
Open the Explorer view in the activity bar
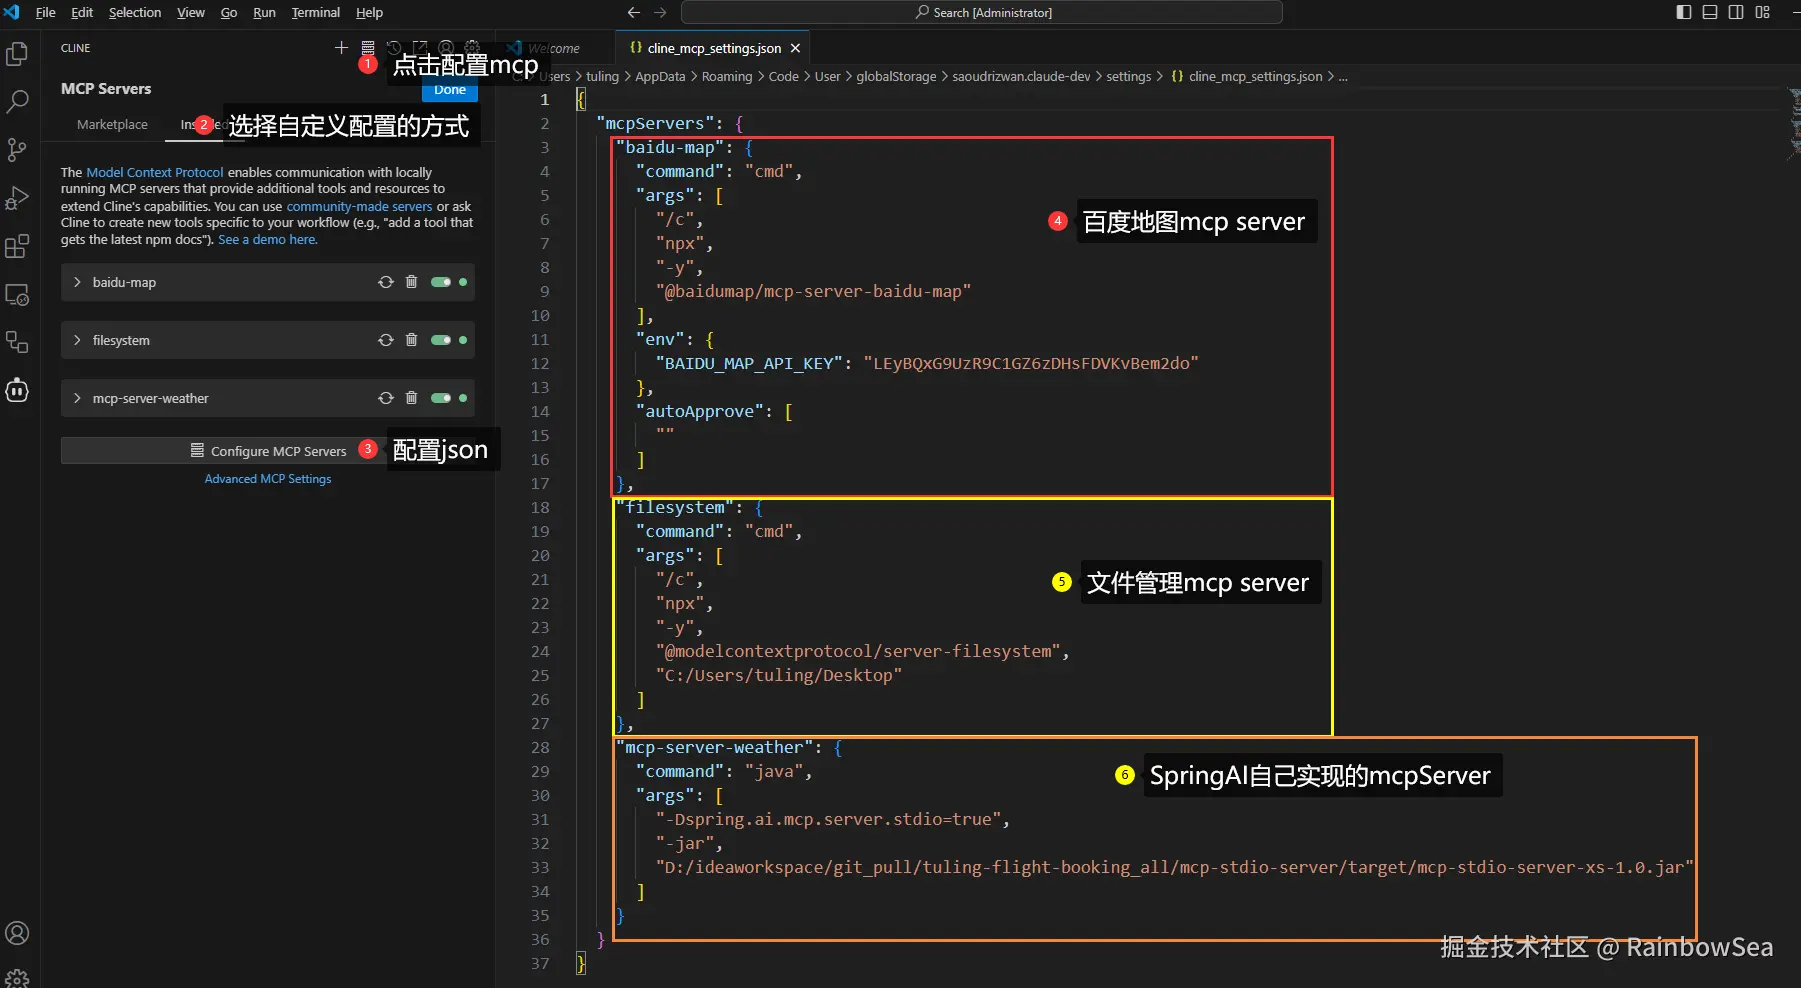pyautogui.click(x=17, y=53)
